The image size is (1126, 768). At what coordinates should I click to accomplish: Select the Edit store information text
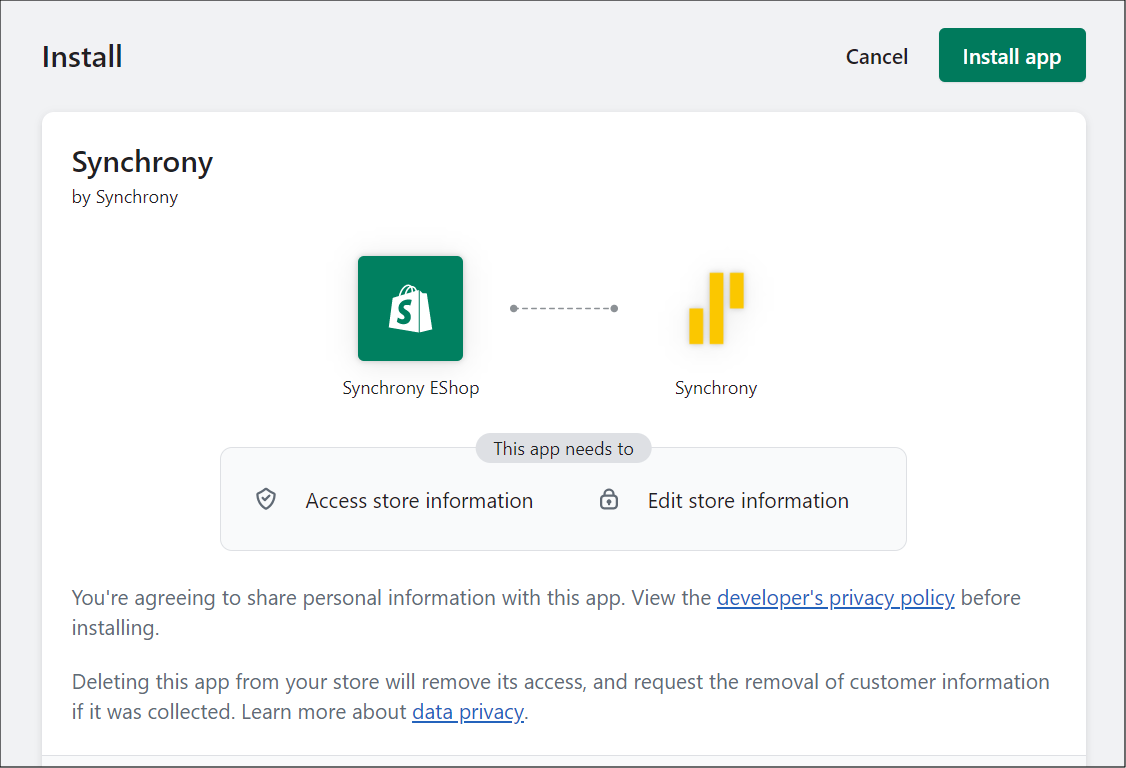[x=748, y=501]
